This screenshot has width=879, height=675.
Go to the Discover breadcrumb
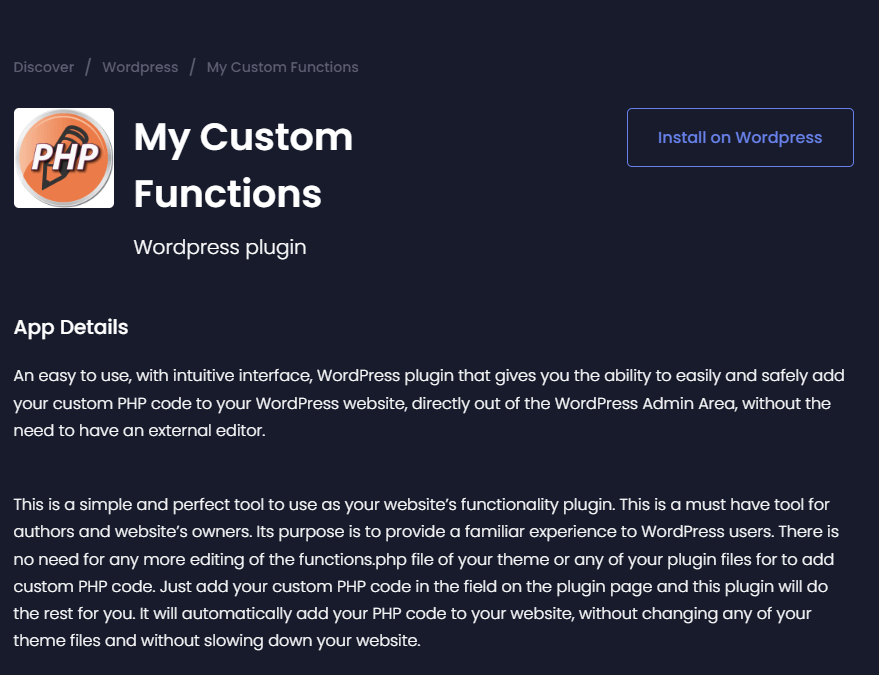[44, 67]
